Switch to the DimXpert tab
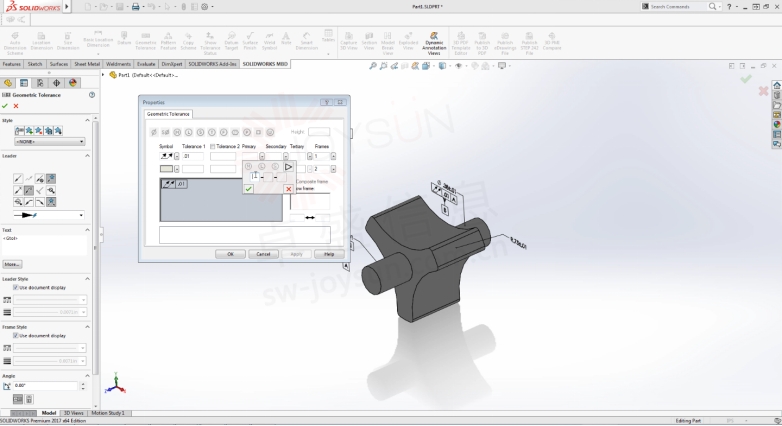Screen dimensions: 782x426 click(172, 64)
